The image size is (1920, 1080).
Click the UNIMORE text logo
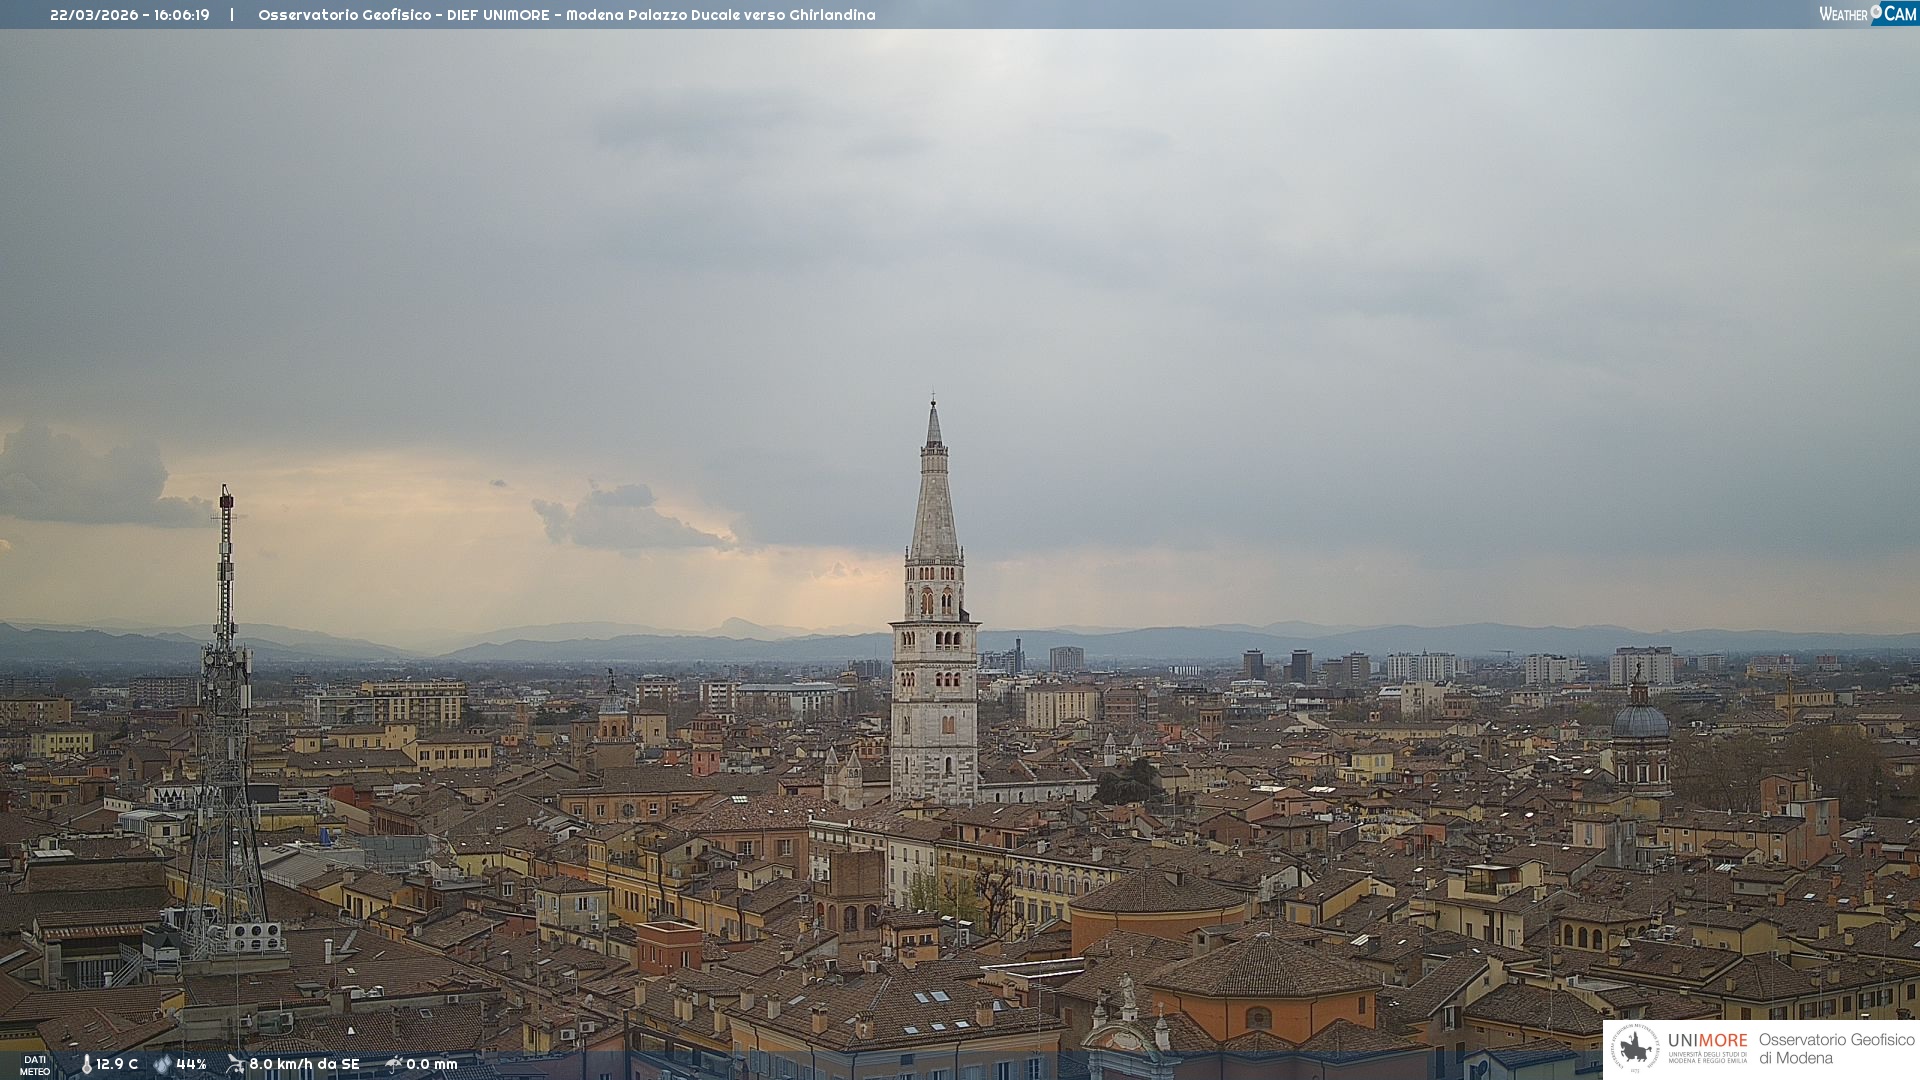1707,1041
